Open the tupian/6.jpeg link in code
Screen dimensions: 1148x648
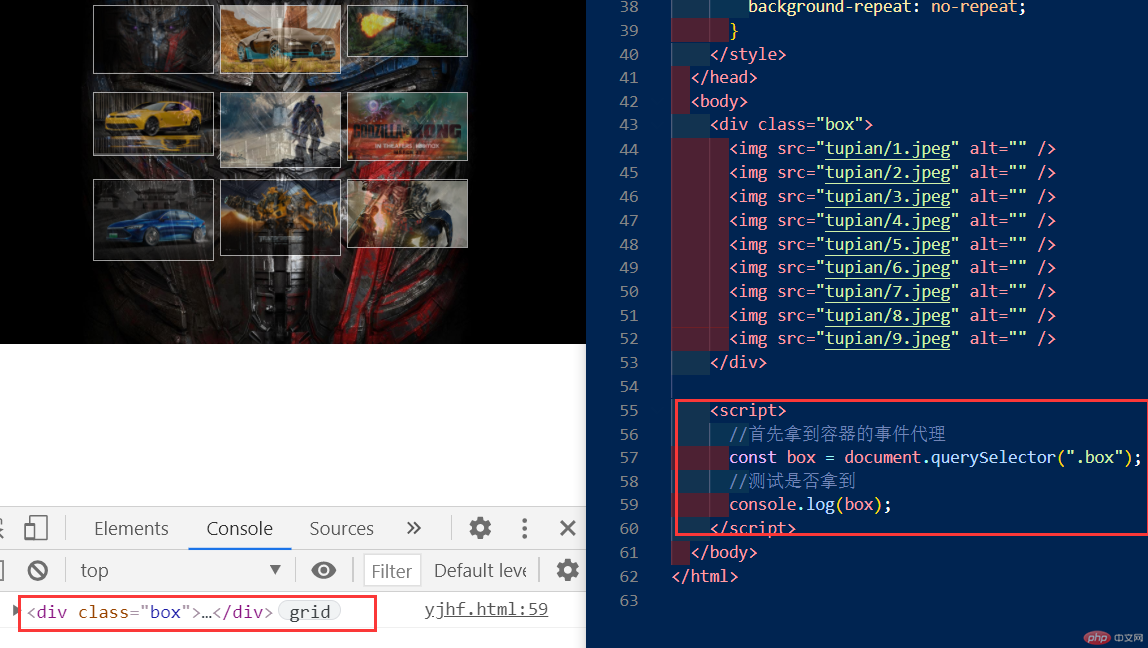point(887,268)
